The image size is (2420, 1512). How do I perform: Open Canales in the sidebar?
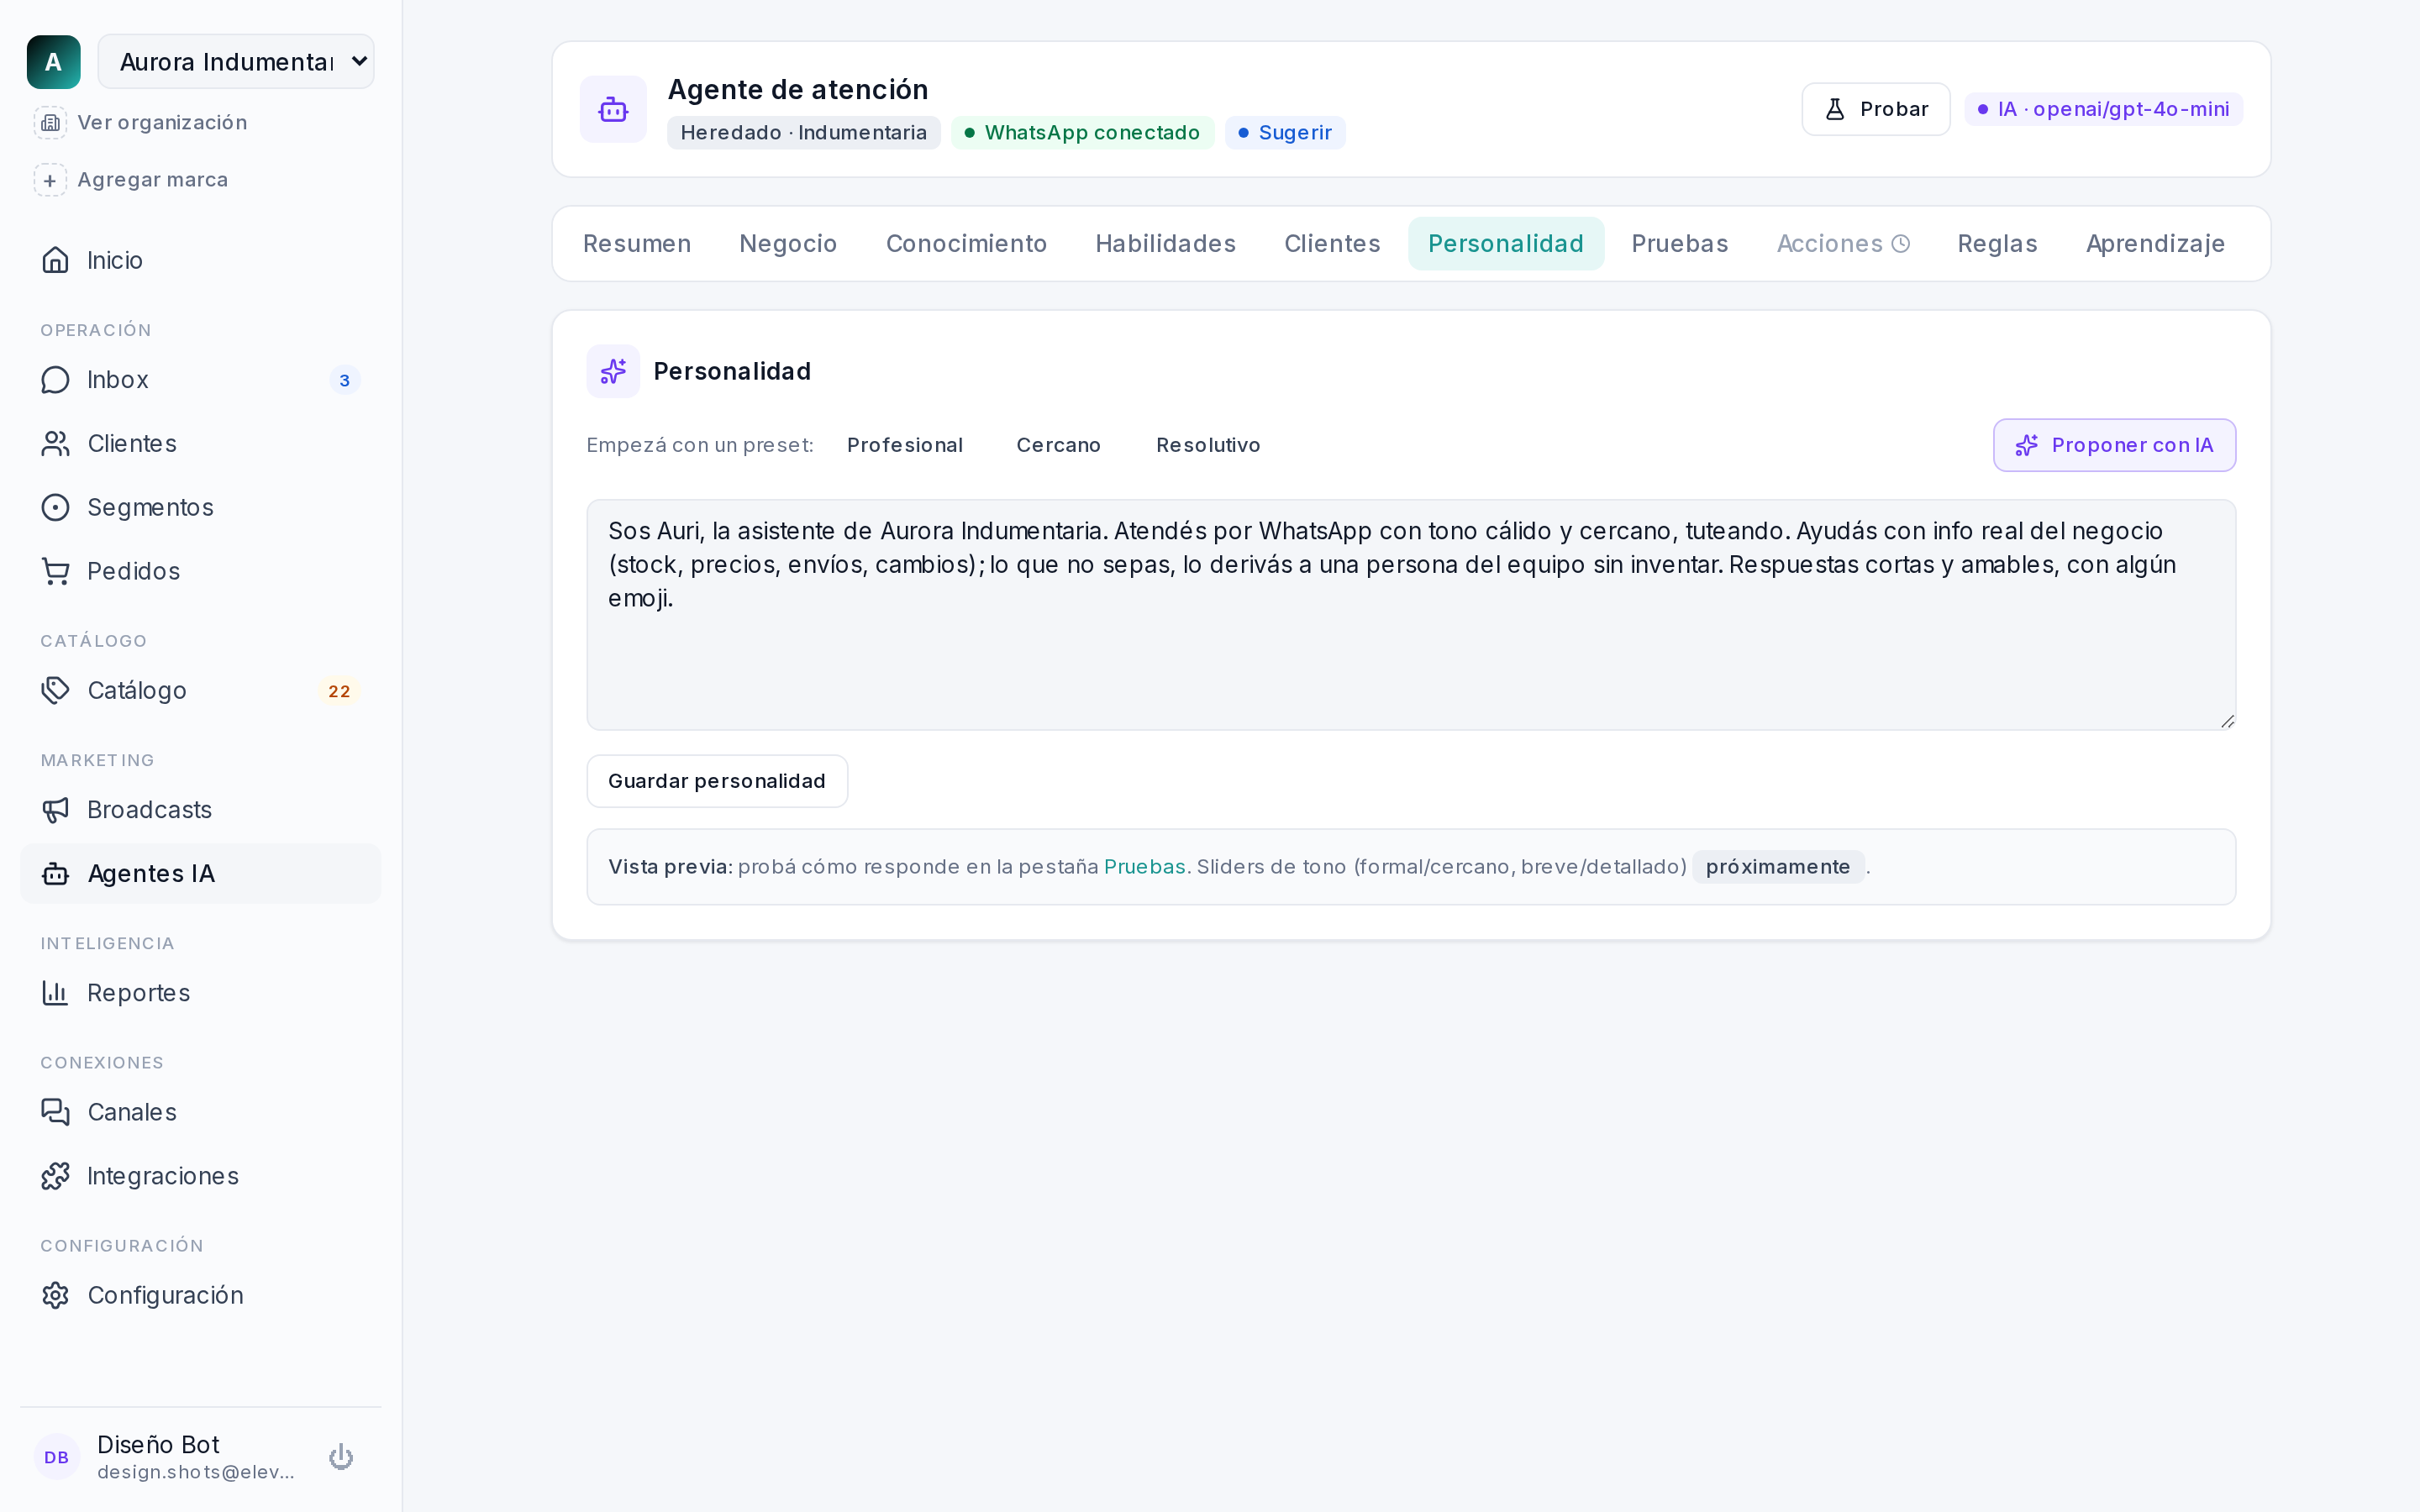click(200, 1112)
